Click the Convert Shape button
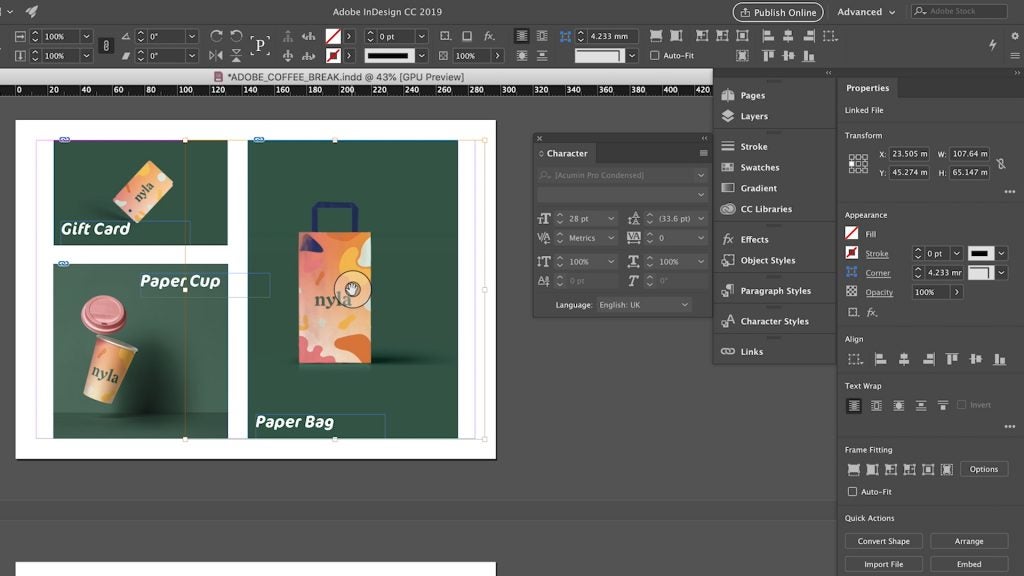This screenshot has height=576, width=1024. tap(883, 541)
